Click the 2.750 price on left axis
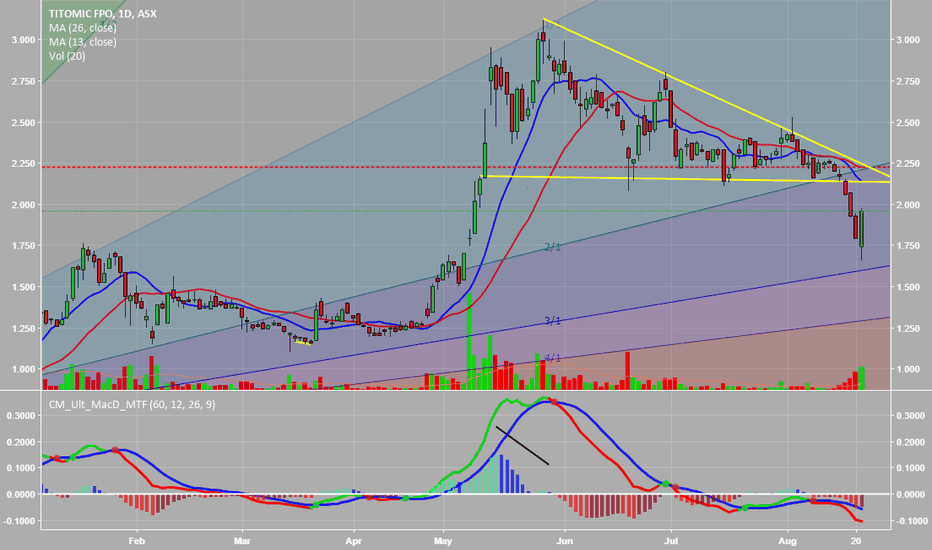Screen dimensions: 932x550 (x=23, y=81)
